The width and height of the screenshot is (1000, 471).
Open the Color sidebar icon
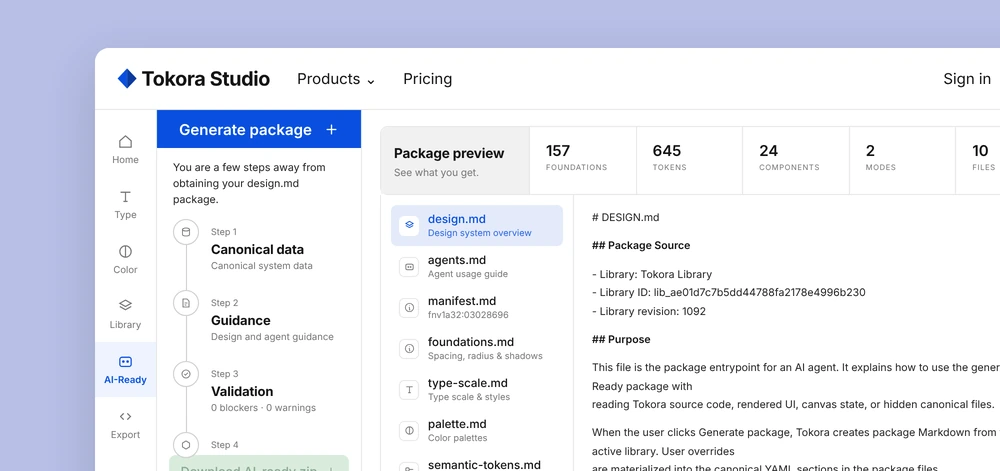coord(126,251)
